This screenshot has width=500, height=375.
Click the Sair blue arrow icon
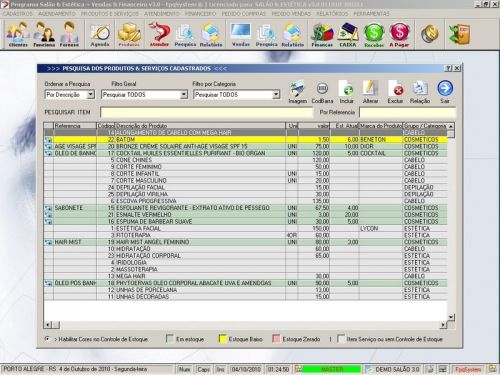[x=445, y=92]
